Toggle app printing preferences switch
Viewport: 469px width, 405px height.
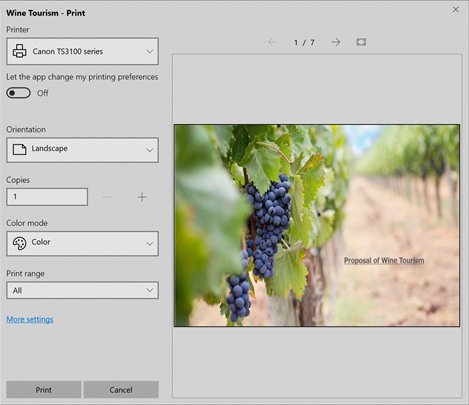click(18, 93)
